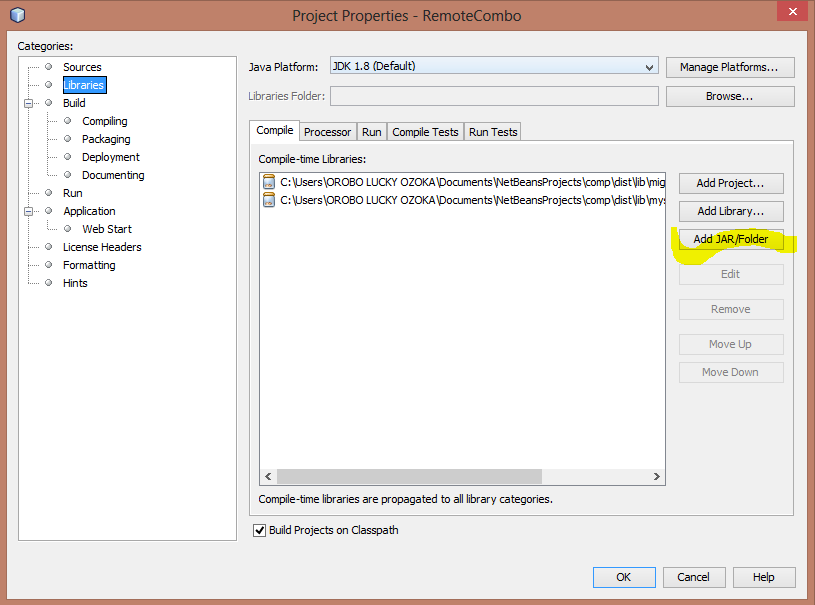Image resolution: width=815 pixels, height=605 pixels.
Task: Collapse the Application tree node
Action: click(30, 211)
